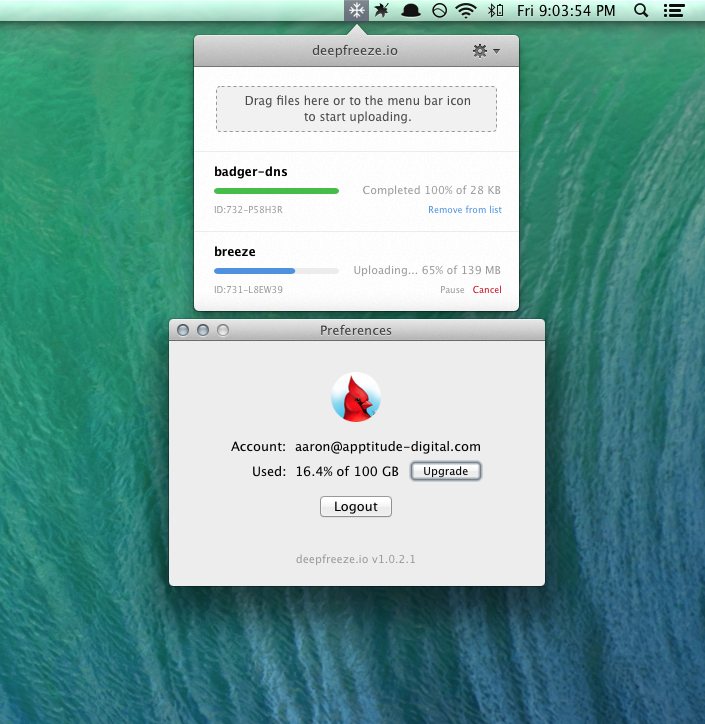This screenshot has width=705, height=724.
Task: Click the Bluetooth battery menu bar icon
Action: pyautogui.click(x=494, y=11)
